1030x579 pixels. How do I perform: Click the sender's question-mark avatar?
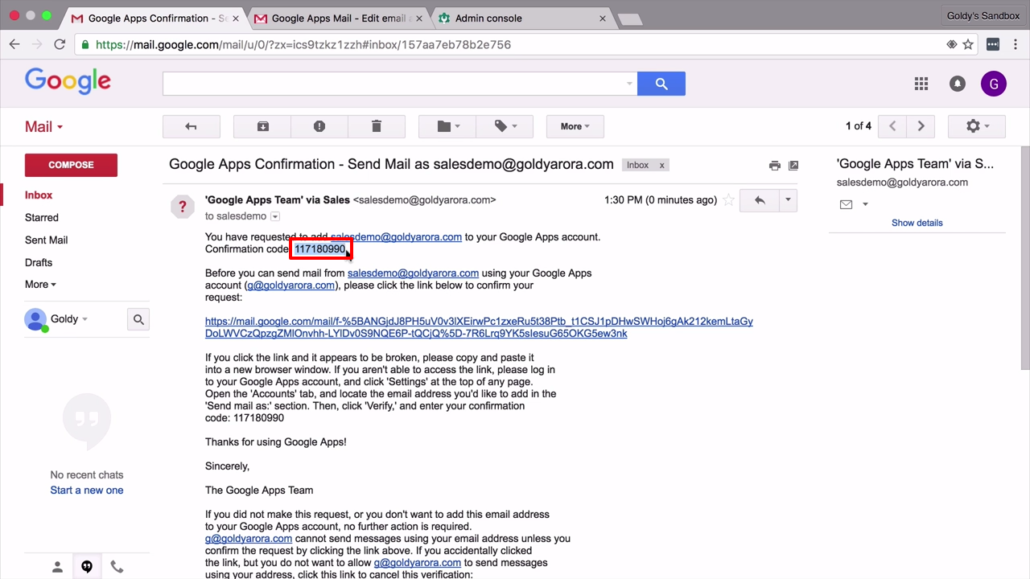coord(182,206)
